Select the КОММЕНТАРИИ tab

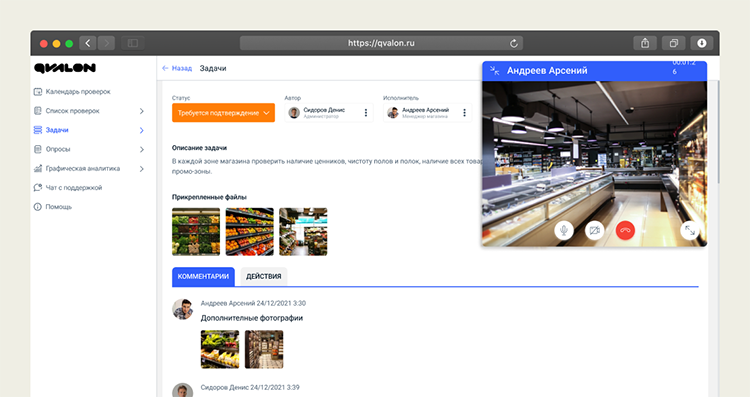pyautogui.click(x=203, y=276)
